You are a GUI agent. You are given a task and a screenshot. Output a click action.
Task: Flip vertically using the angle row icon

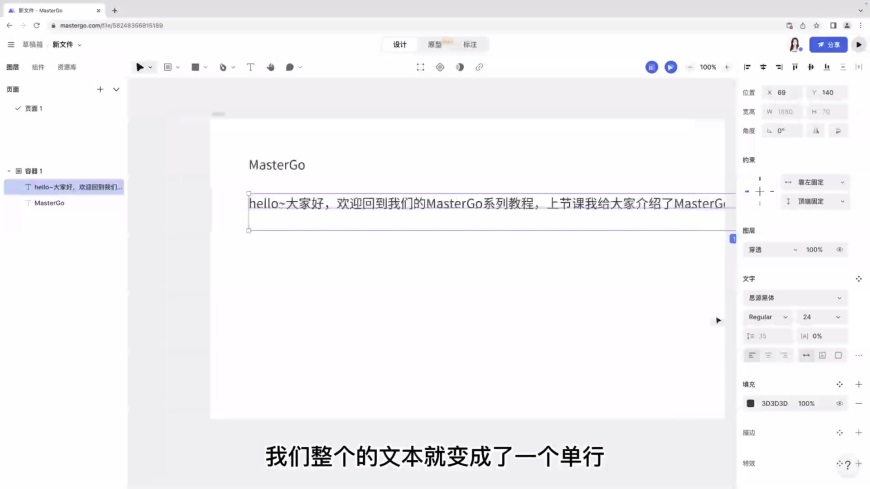[838, 131]
